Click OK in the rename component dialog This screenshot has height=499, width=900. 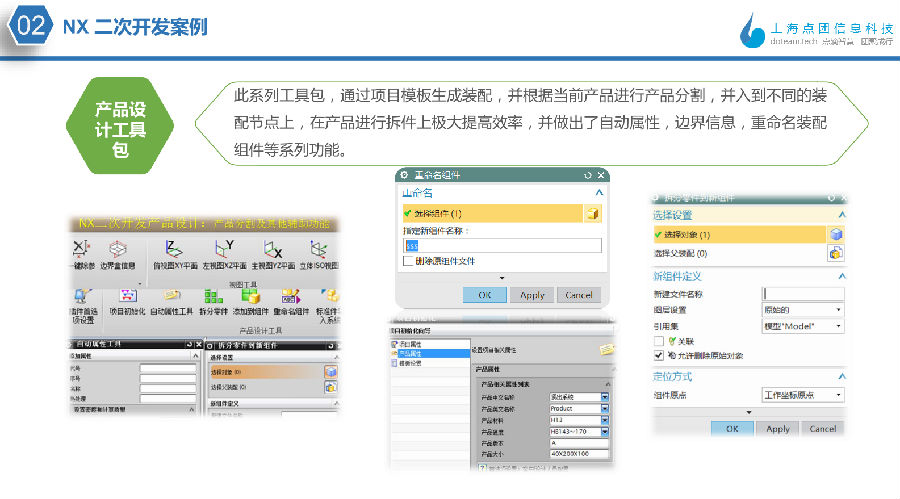(484, 295)
